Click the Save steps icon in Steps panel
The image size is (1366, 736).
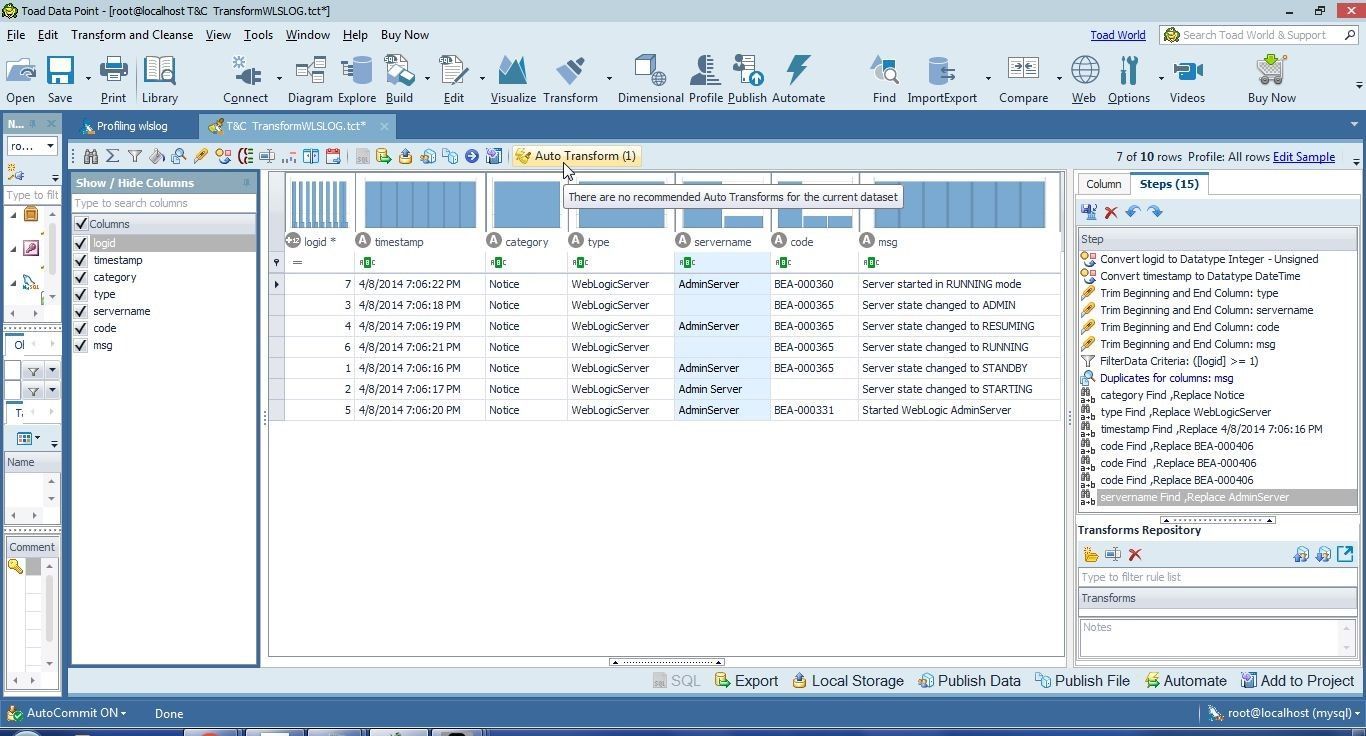(1089, 212)
